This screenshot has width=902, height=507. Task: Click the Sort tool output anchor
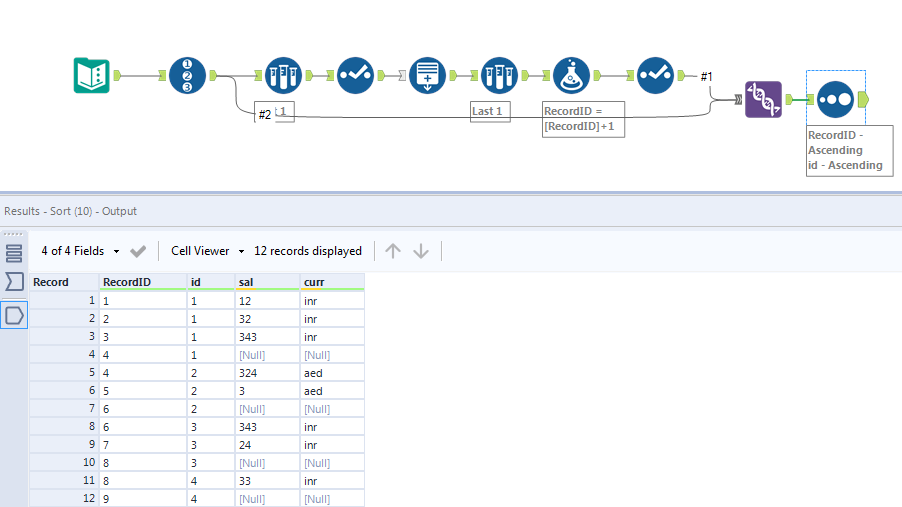(x=863, y=100)
